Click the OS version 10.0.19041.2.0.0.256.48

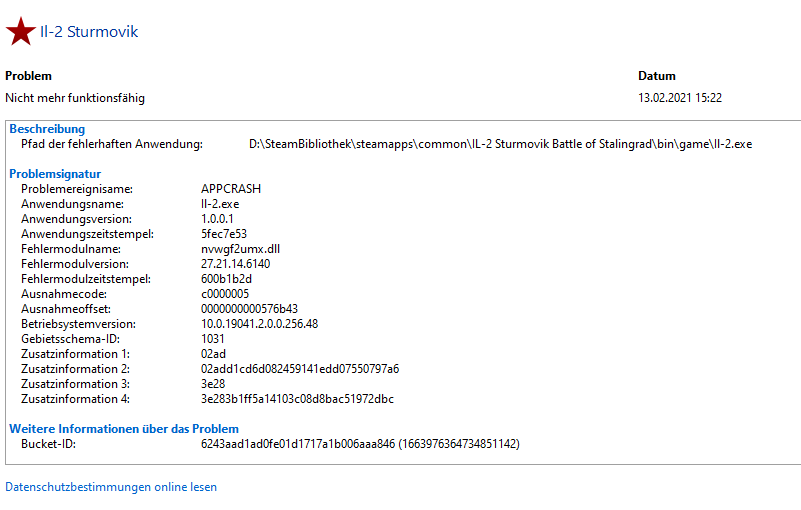tap(260, 323)
